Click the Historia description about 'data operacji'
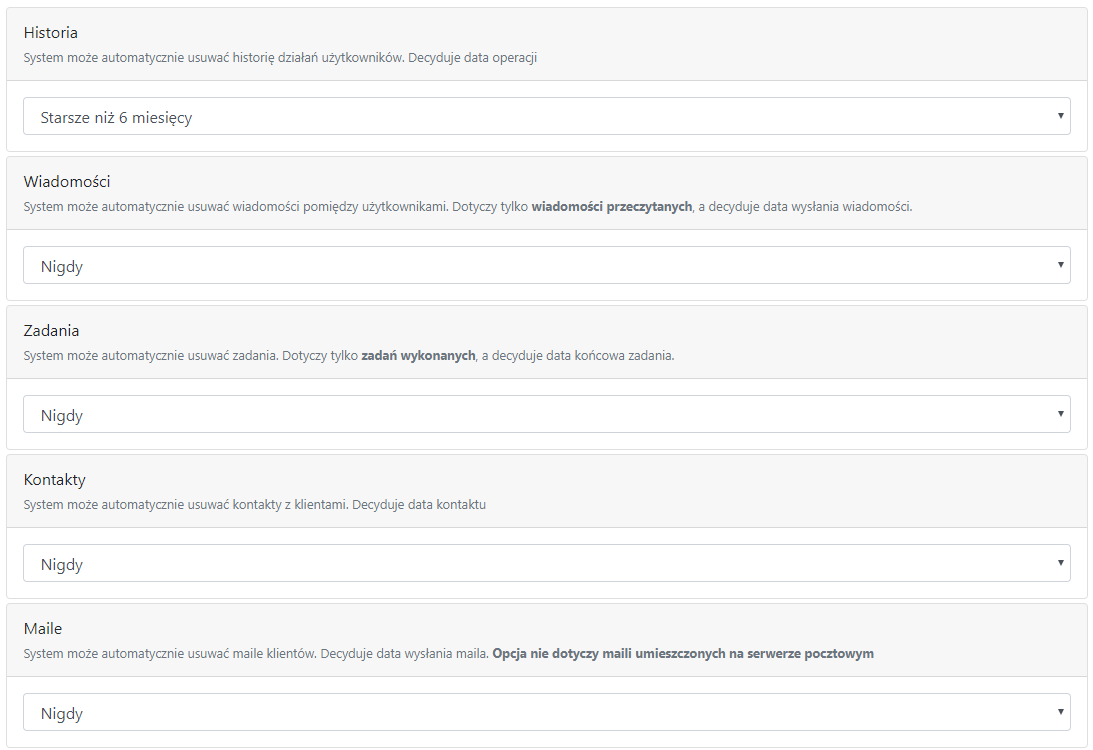1093x750 pixels. coord(280,58)
